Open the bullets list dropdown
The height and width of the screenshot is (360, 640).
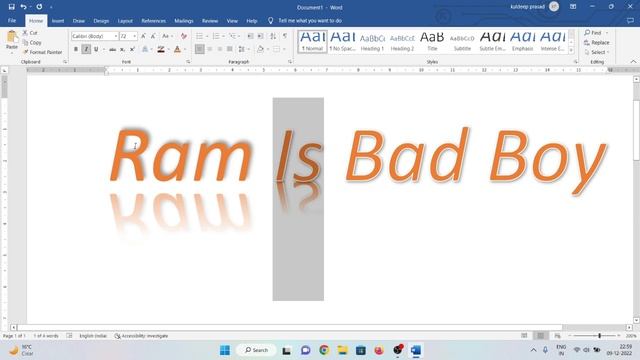pos(207,36)
